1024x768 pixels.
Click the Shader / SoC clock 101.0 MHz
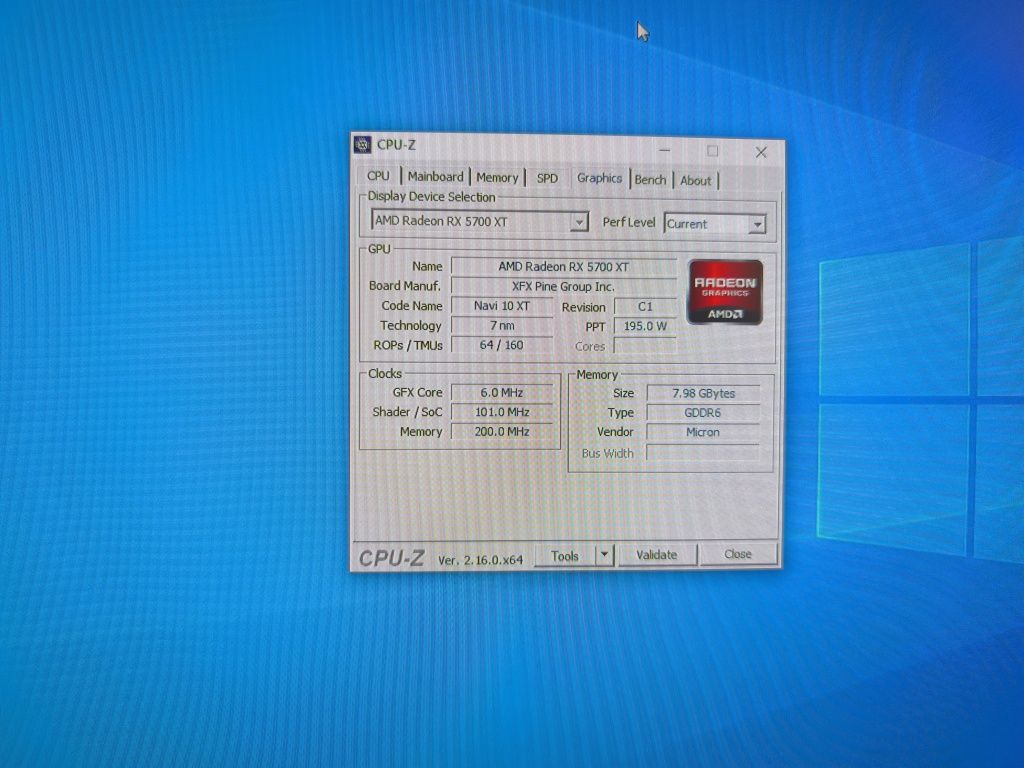[x=502, y=412]
